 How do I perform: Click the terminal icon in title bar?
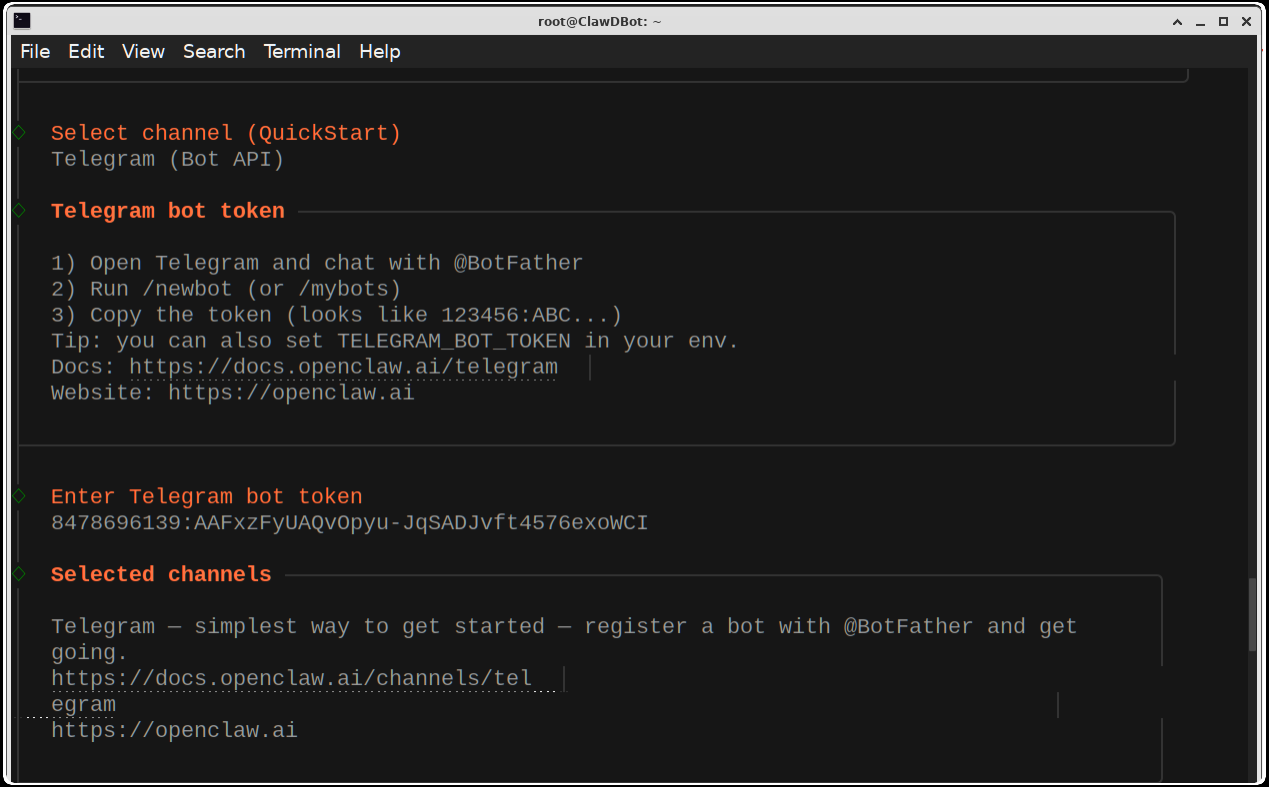22,21
